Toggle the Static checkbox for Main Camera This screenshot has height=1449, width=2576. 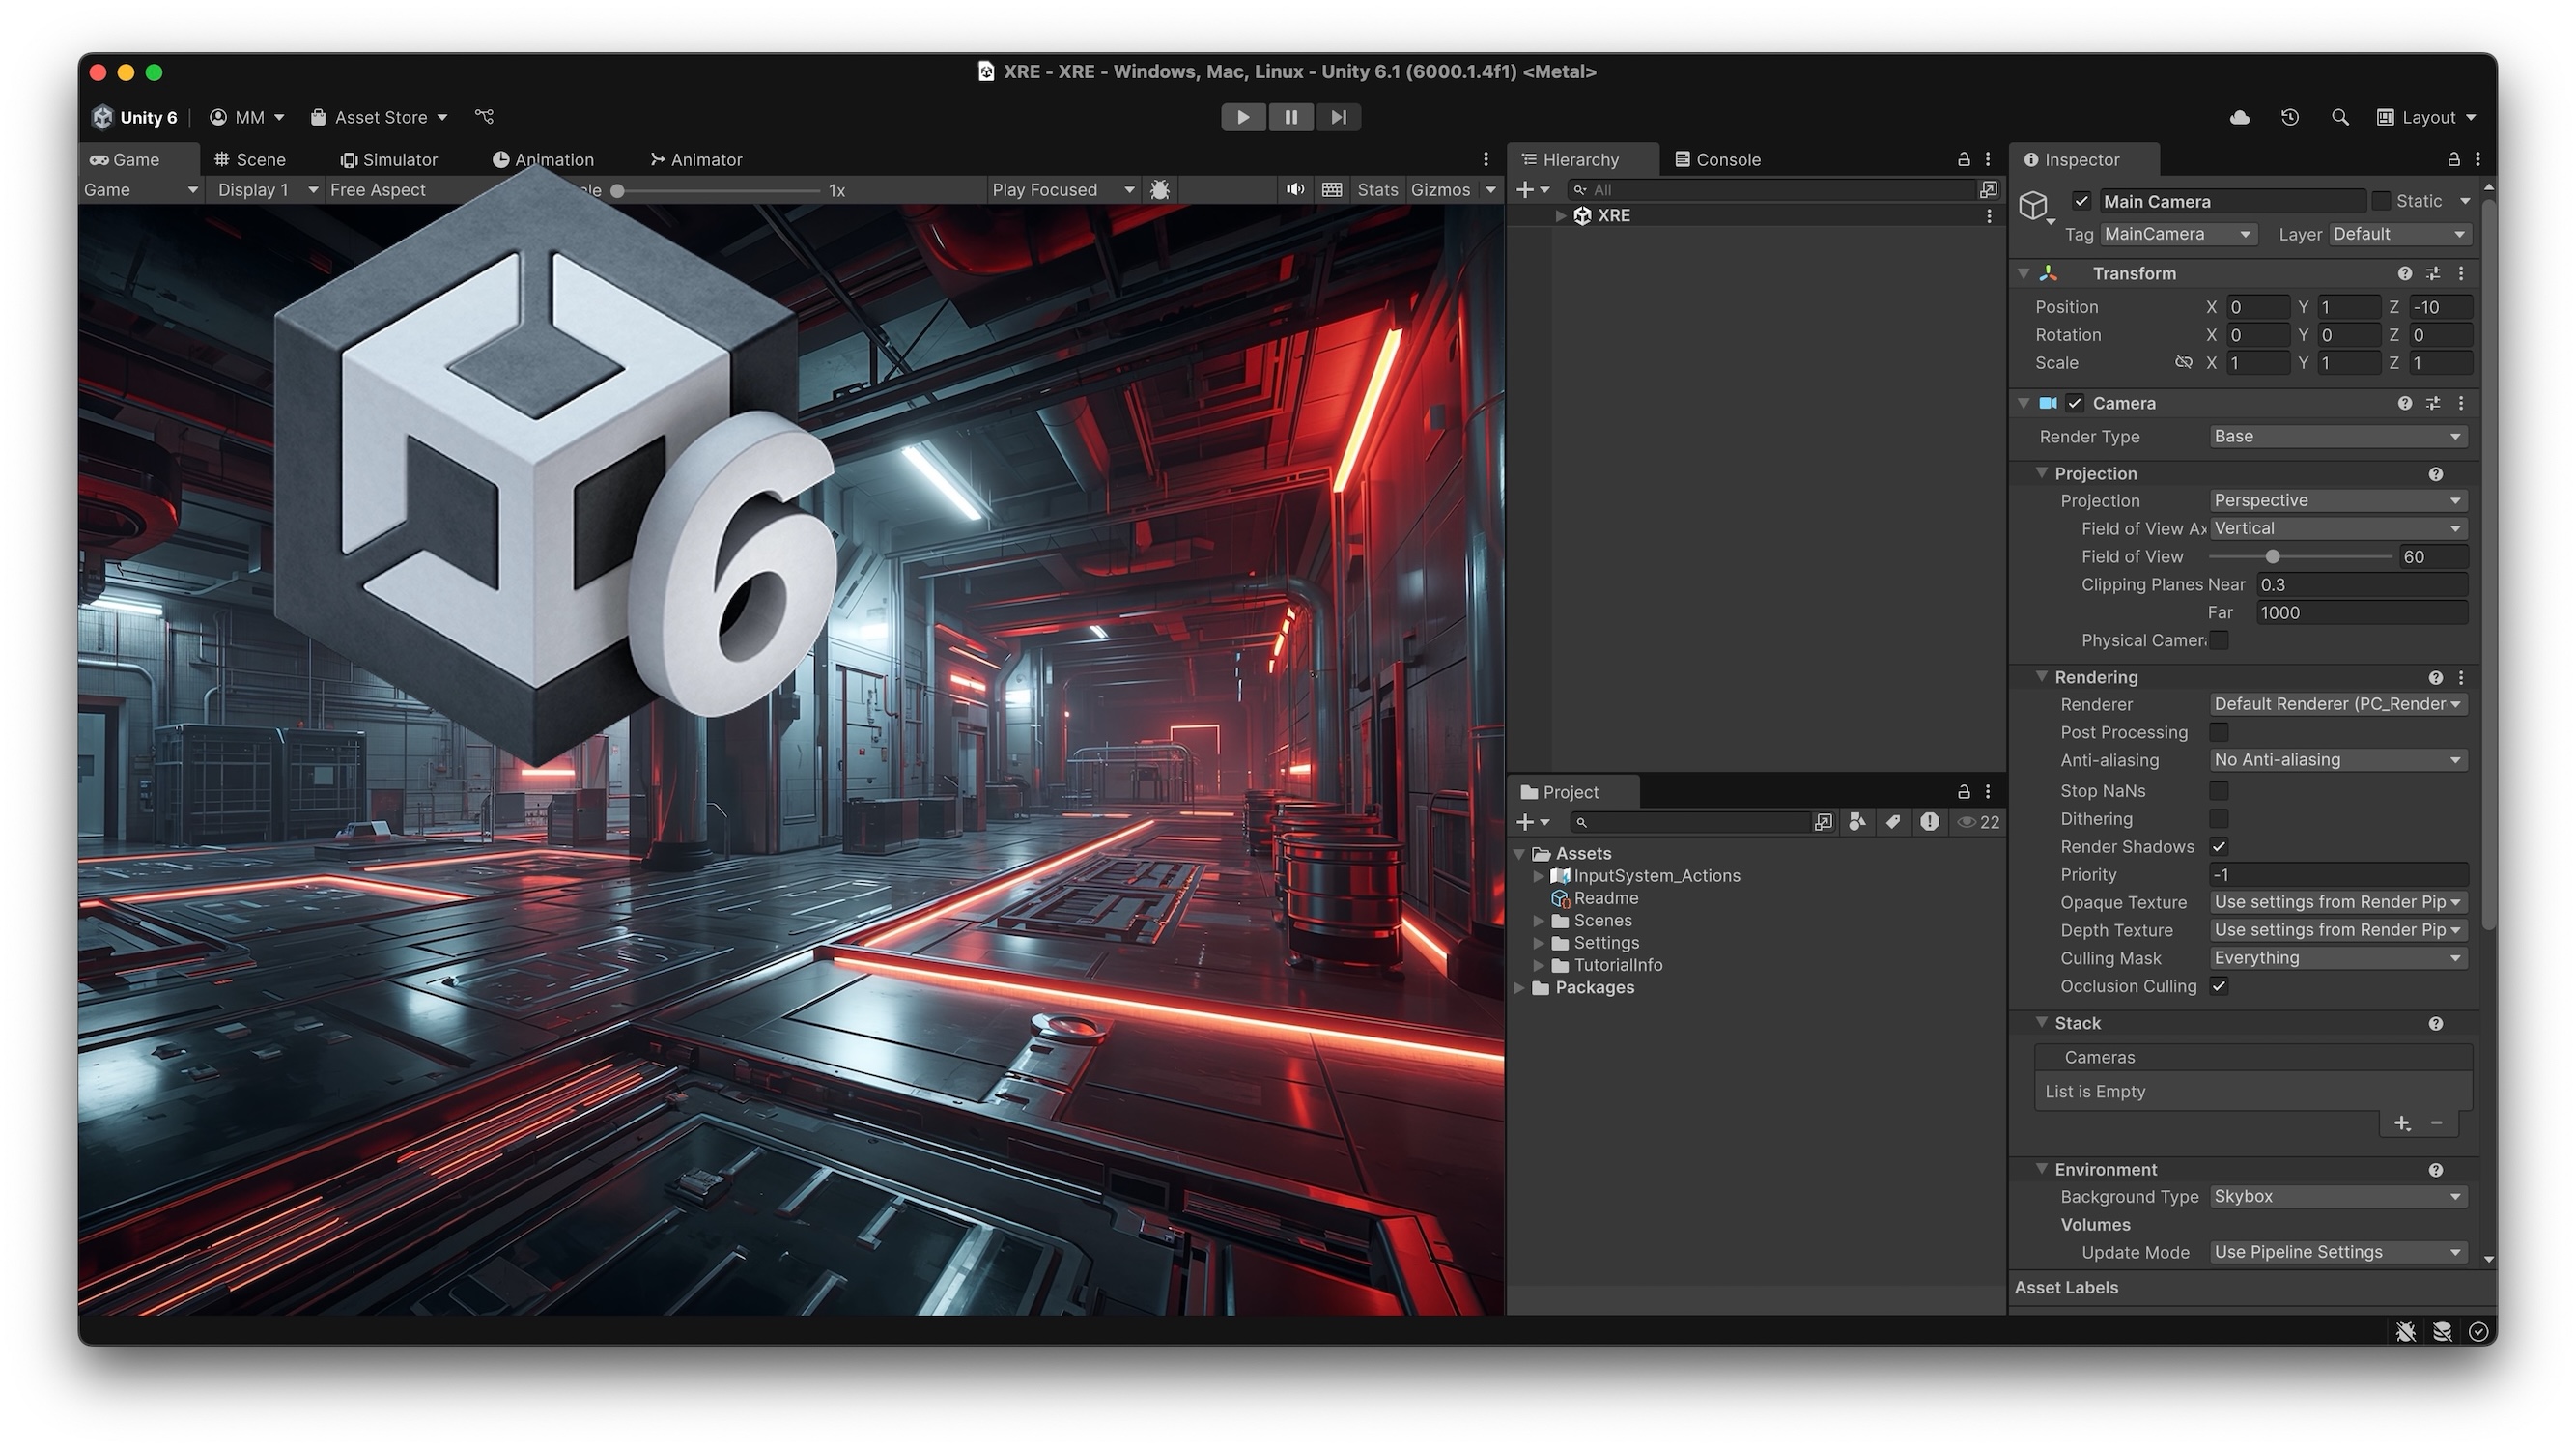pyautogui.click(x=2381, y=201)
